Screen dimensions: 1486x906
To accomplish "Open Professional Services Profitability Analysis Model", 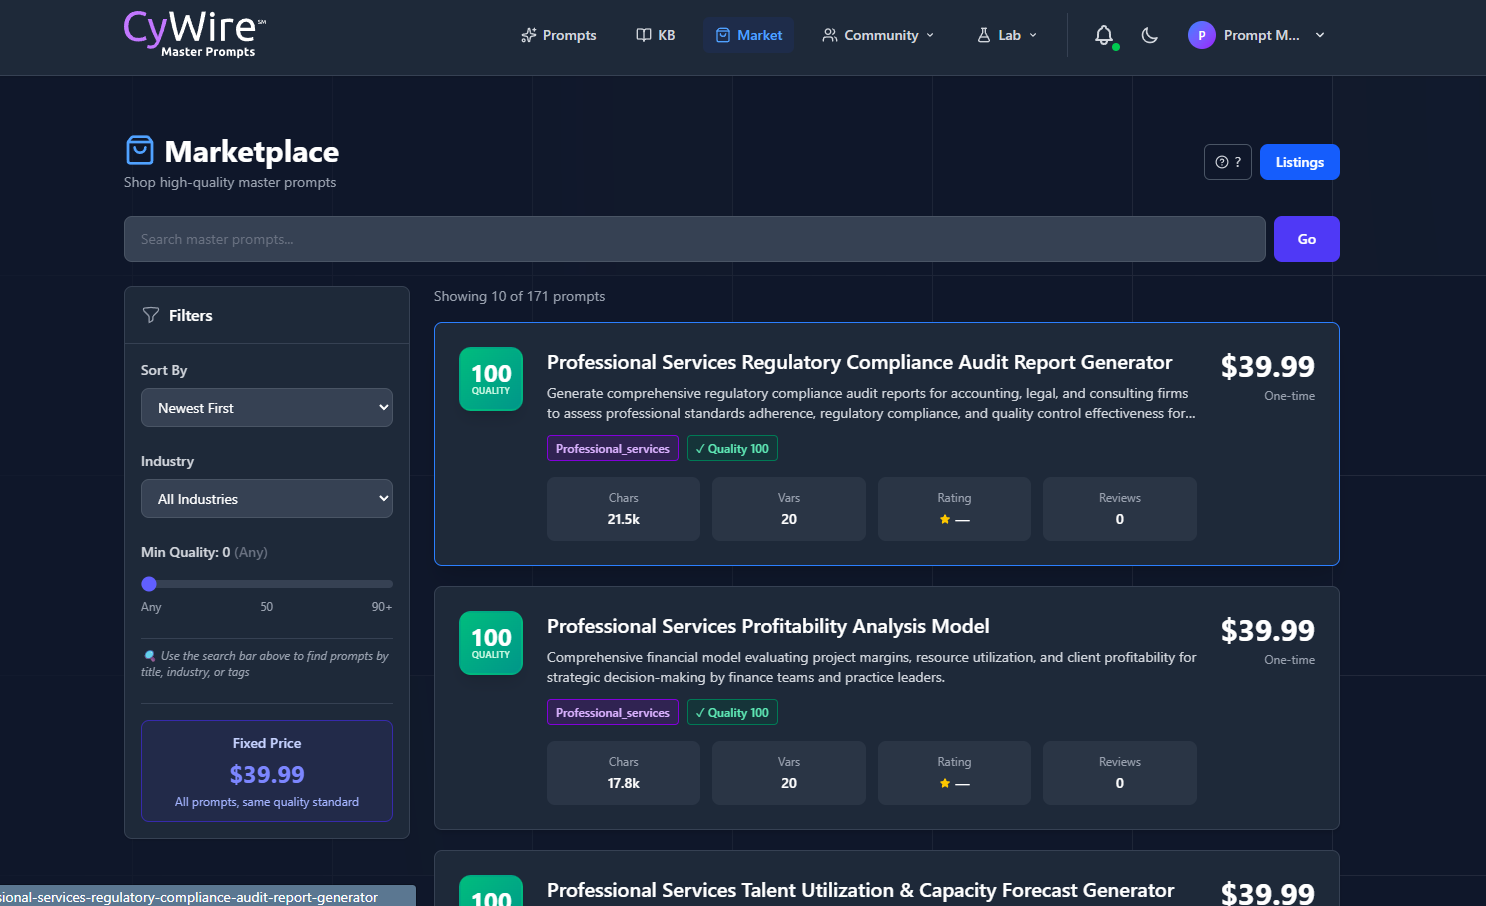I will [768, 626].
